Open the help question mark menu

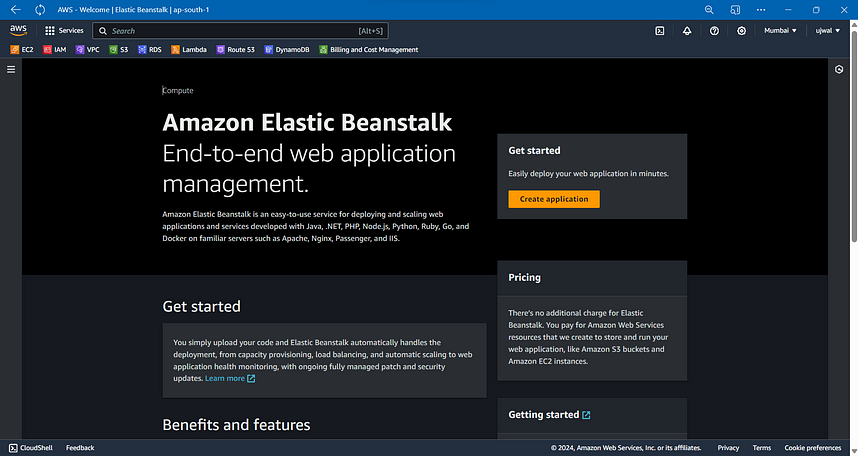pos(714,31)
